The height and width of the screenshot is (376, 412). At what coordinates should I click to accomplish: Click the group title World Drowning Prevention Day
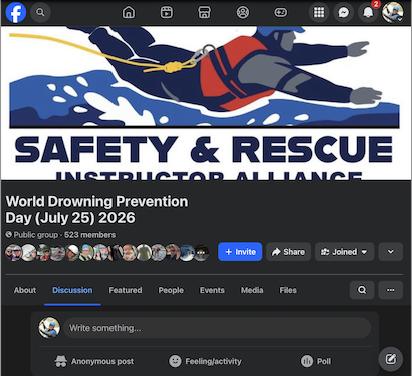(97, 210)
